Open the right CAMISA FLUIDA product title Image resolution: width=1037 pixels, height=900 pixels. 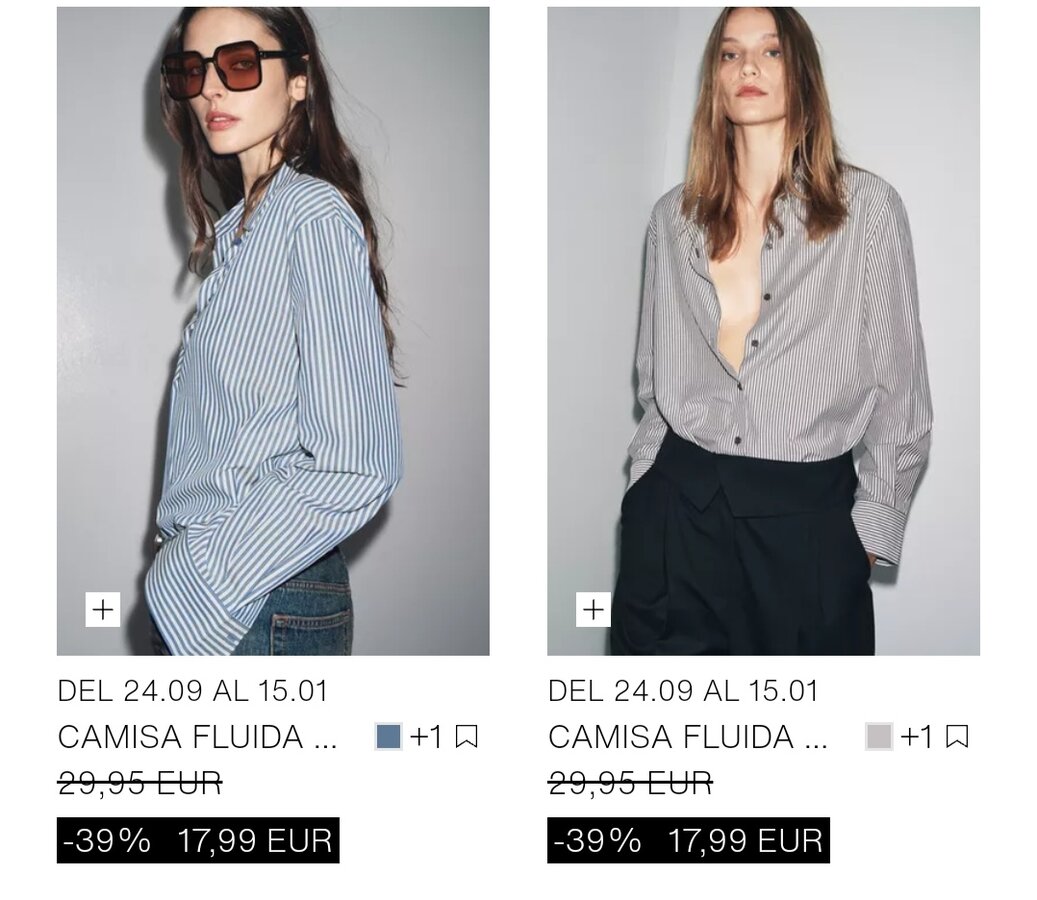(x=688, y=737)
